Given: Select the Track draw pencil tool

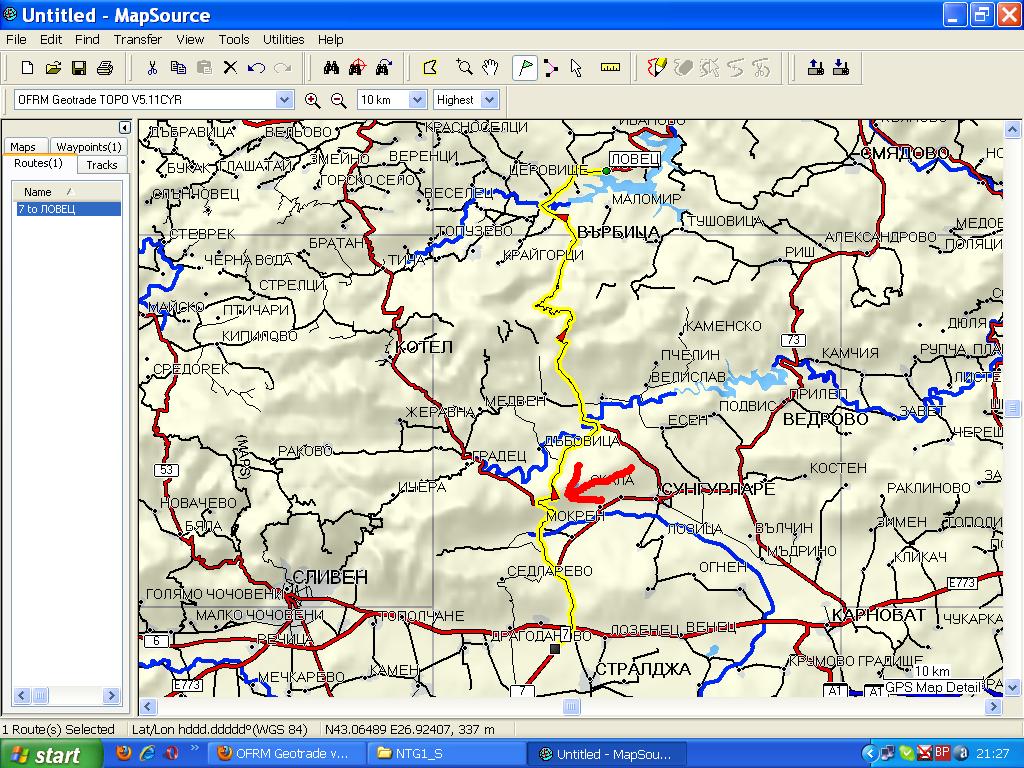Looking at the screenshot, I should pos(656,67).
